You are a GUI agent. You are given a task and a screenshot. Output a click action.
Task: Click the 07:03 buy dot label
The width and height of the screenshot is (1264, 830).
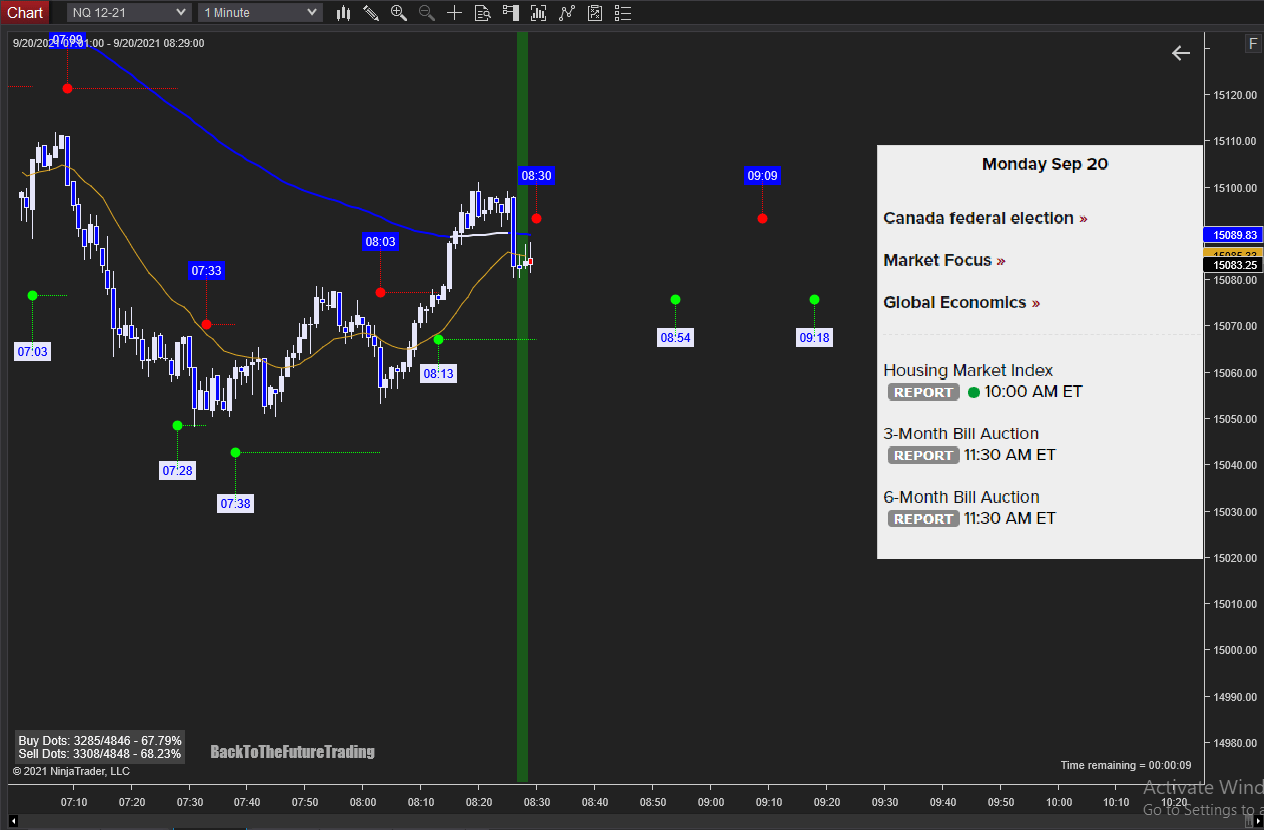(32, 352)
